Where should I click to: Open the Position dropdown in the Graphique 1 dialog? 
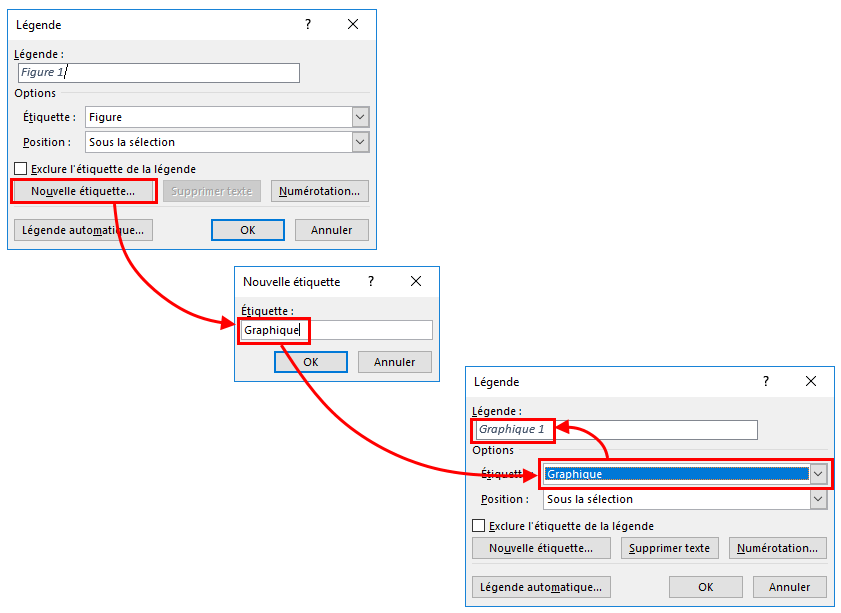click(818, 499)
